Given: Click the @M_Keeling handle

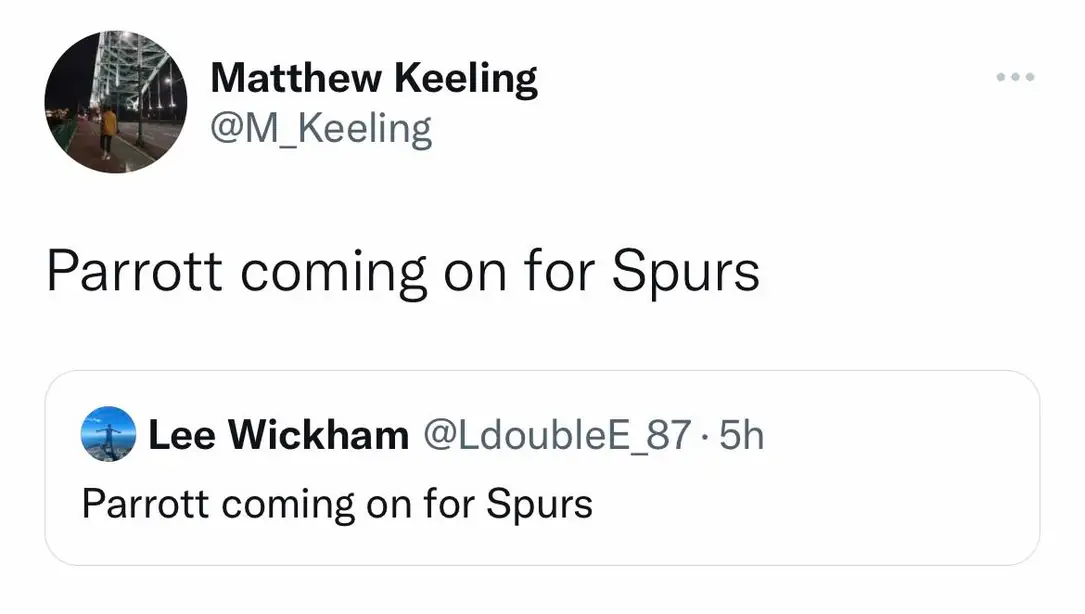Looking at the screenshot, I should pyautogui.click(x=321, y=129).
